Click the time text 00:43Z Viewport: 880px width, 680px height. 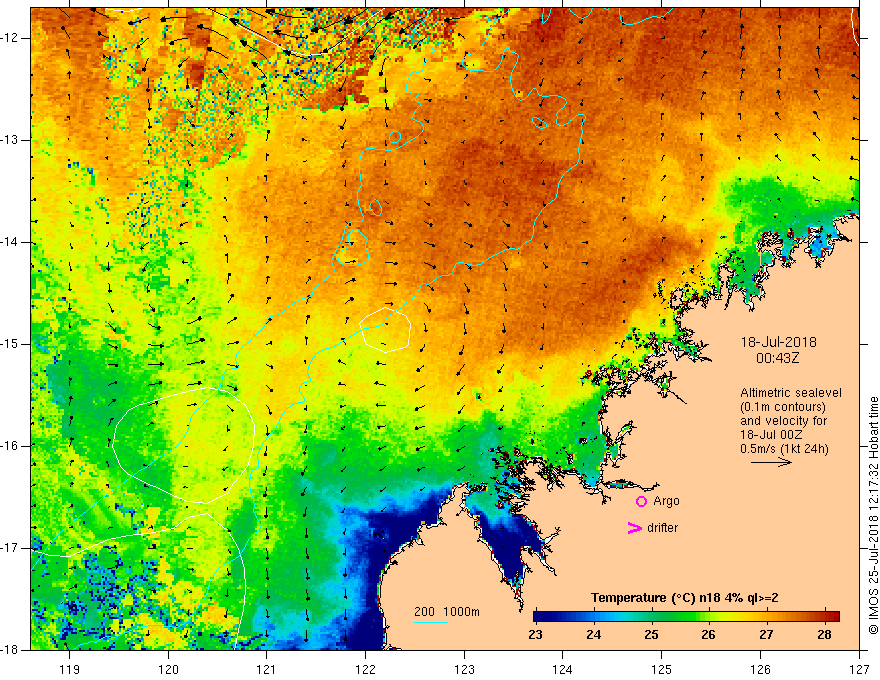click(x=777, y=358)
